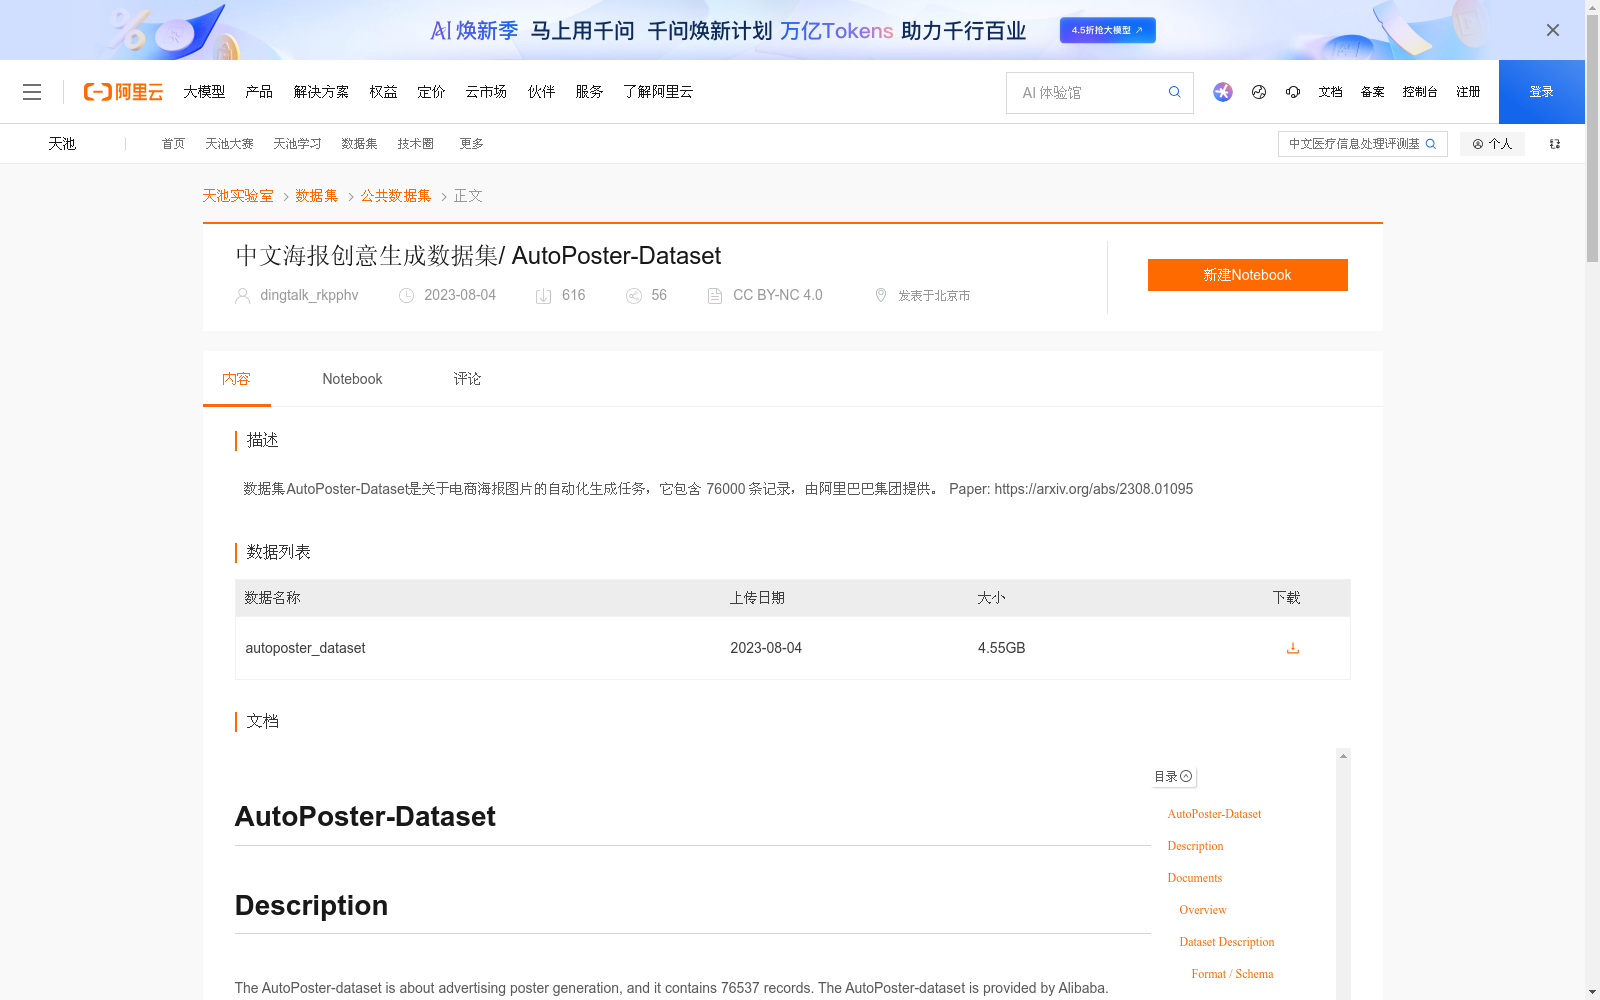
Task: Open the 解决方案 menu
Action: [321, 92]
